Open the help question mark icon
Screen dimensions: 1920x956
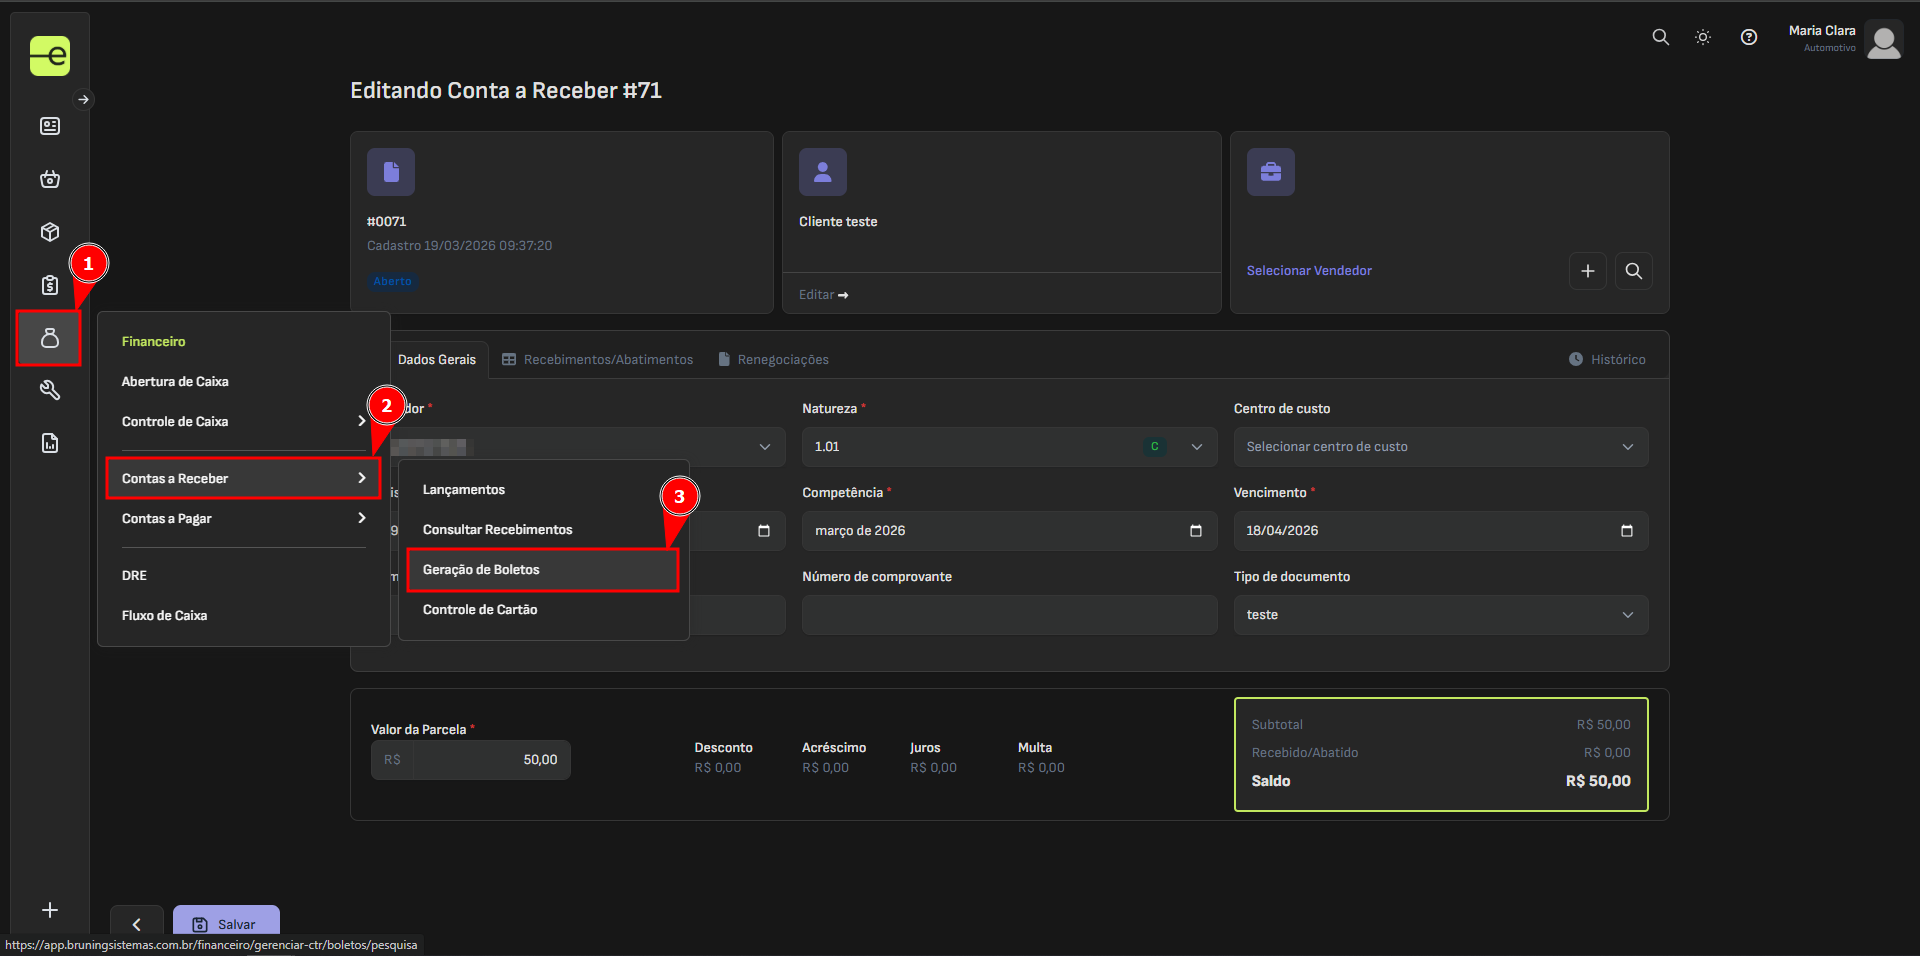click(x=1748, y=37)
